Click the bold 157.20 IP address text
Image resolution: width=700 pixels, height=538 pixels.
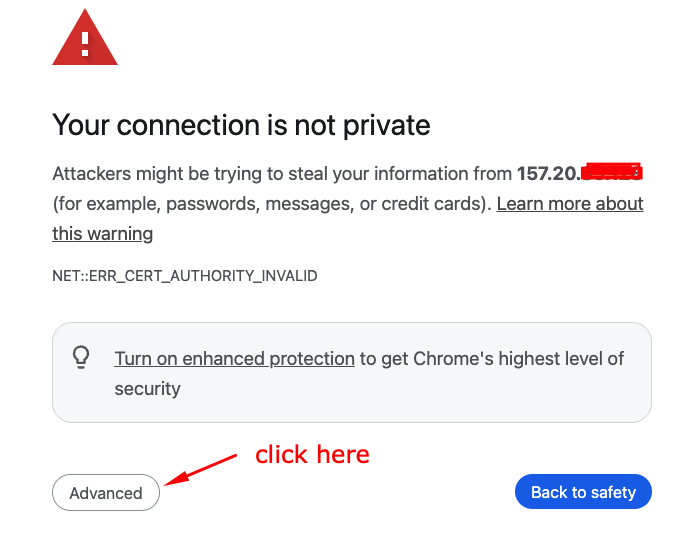click(x=547, y=174)
